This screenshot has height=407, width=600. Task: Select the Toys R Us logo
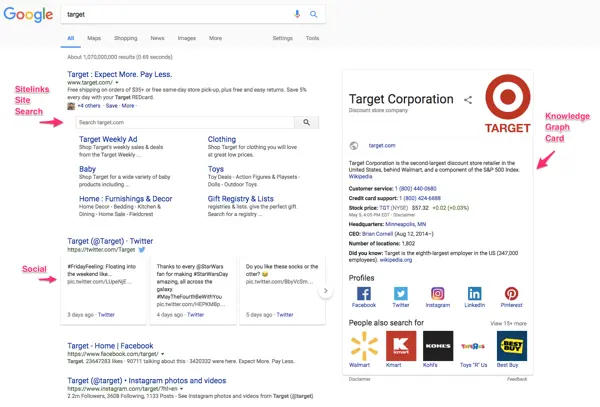click(473, 346)
